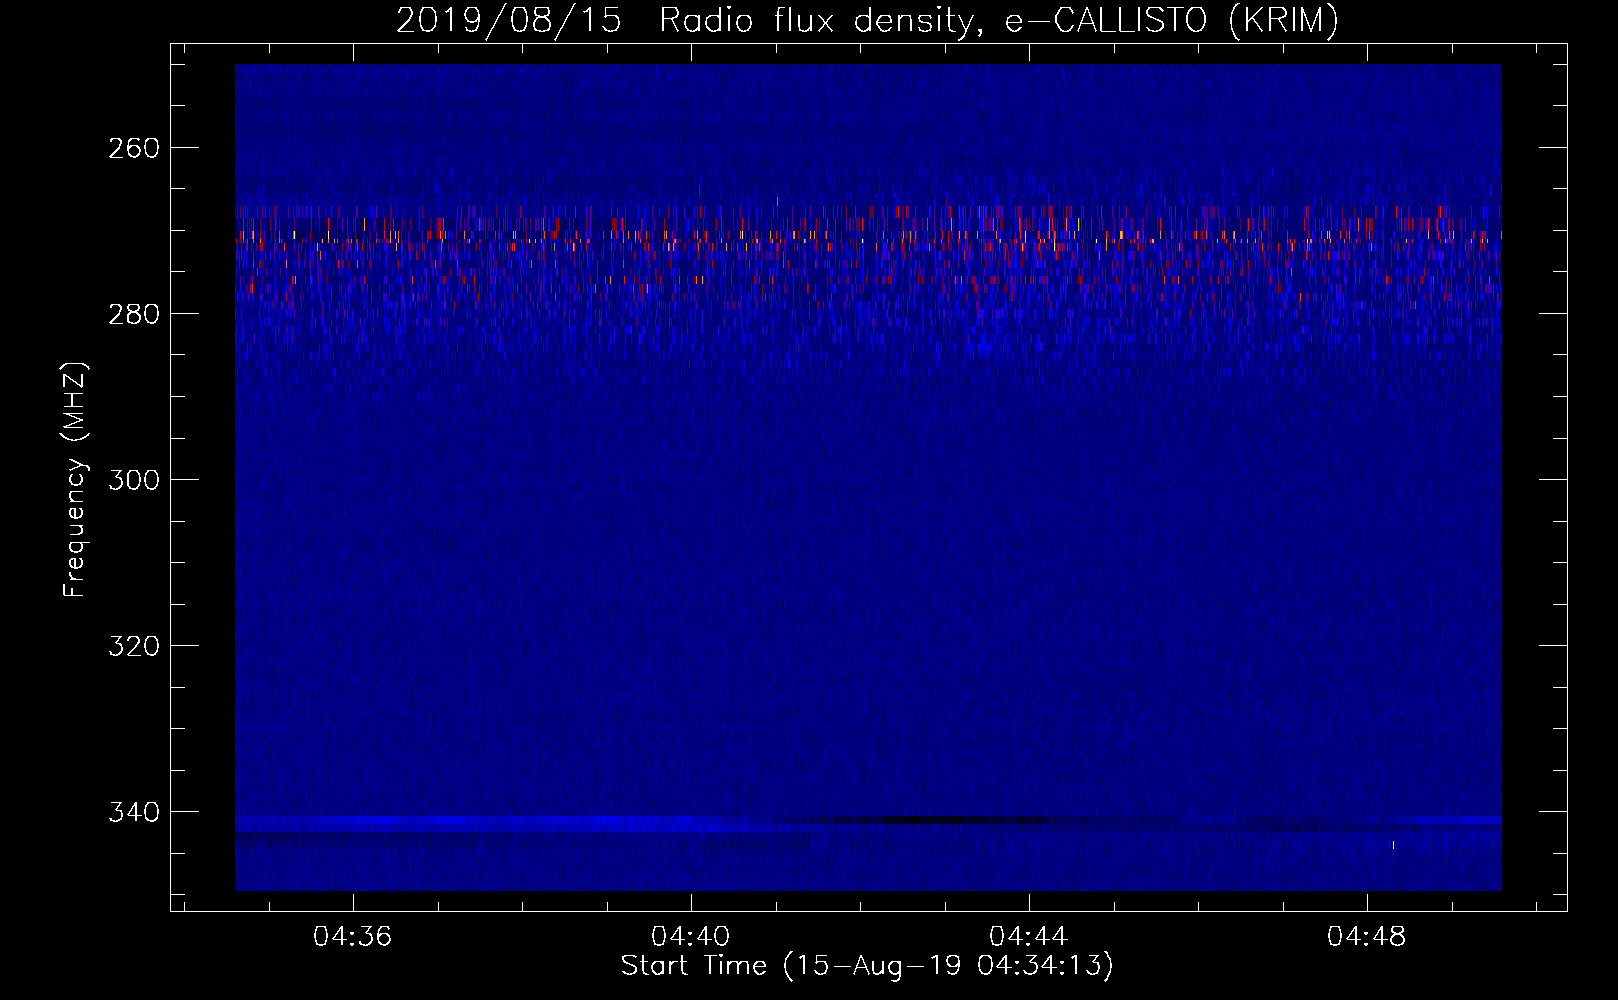Click the 'Start Time (15-Aug-19 04:34:13)' label

point(867,966)
